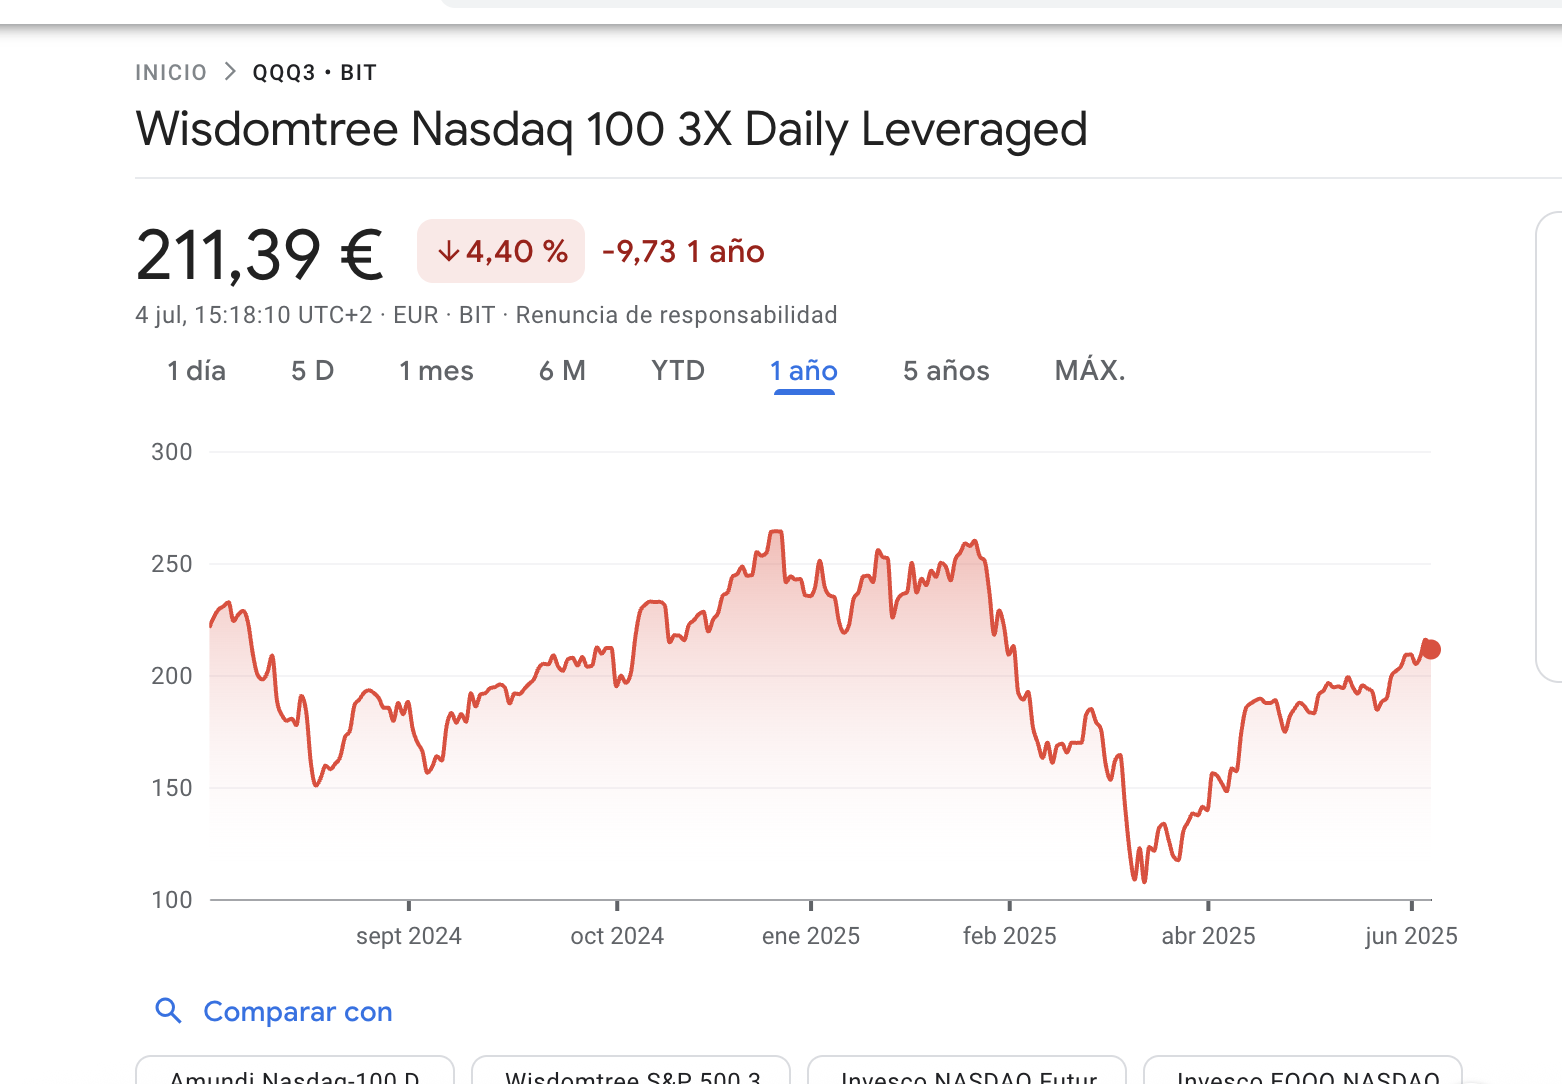Click the QQQ3 · BIT breadcrumb
This screenshot has height=1084, width=1562.
coord(314,72)
